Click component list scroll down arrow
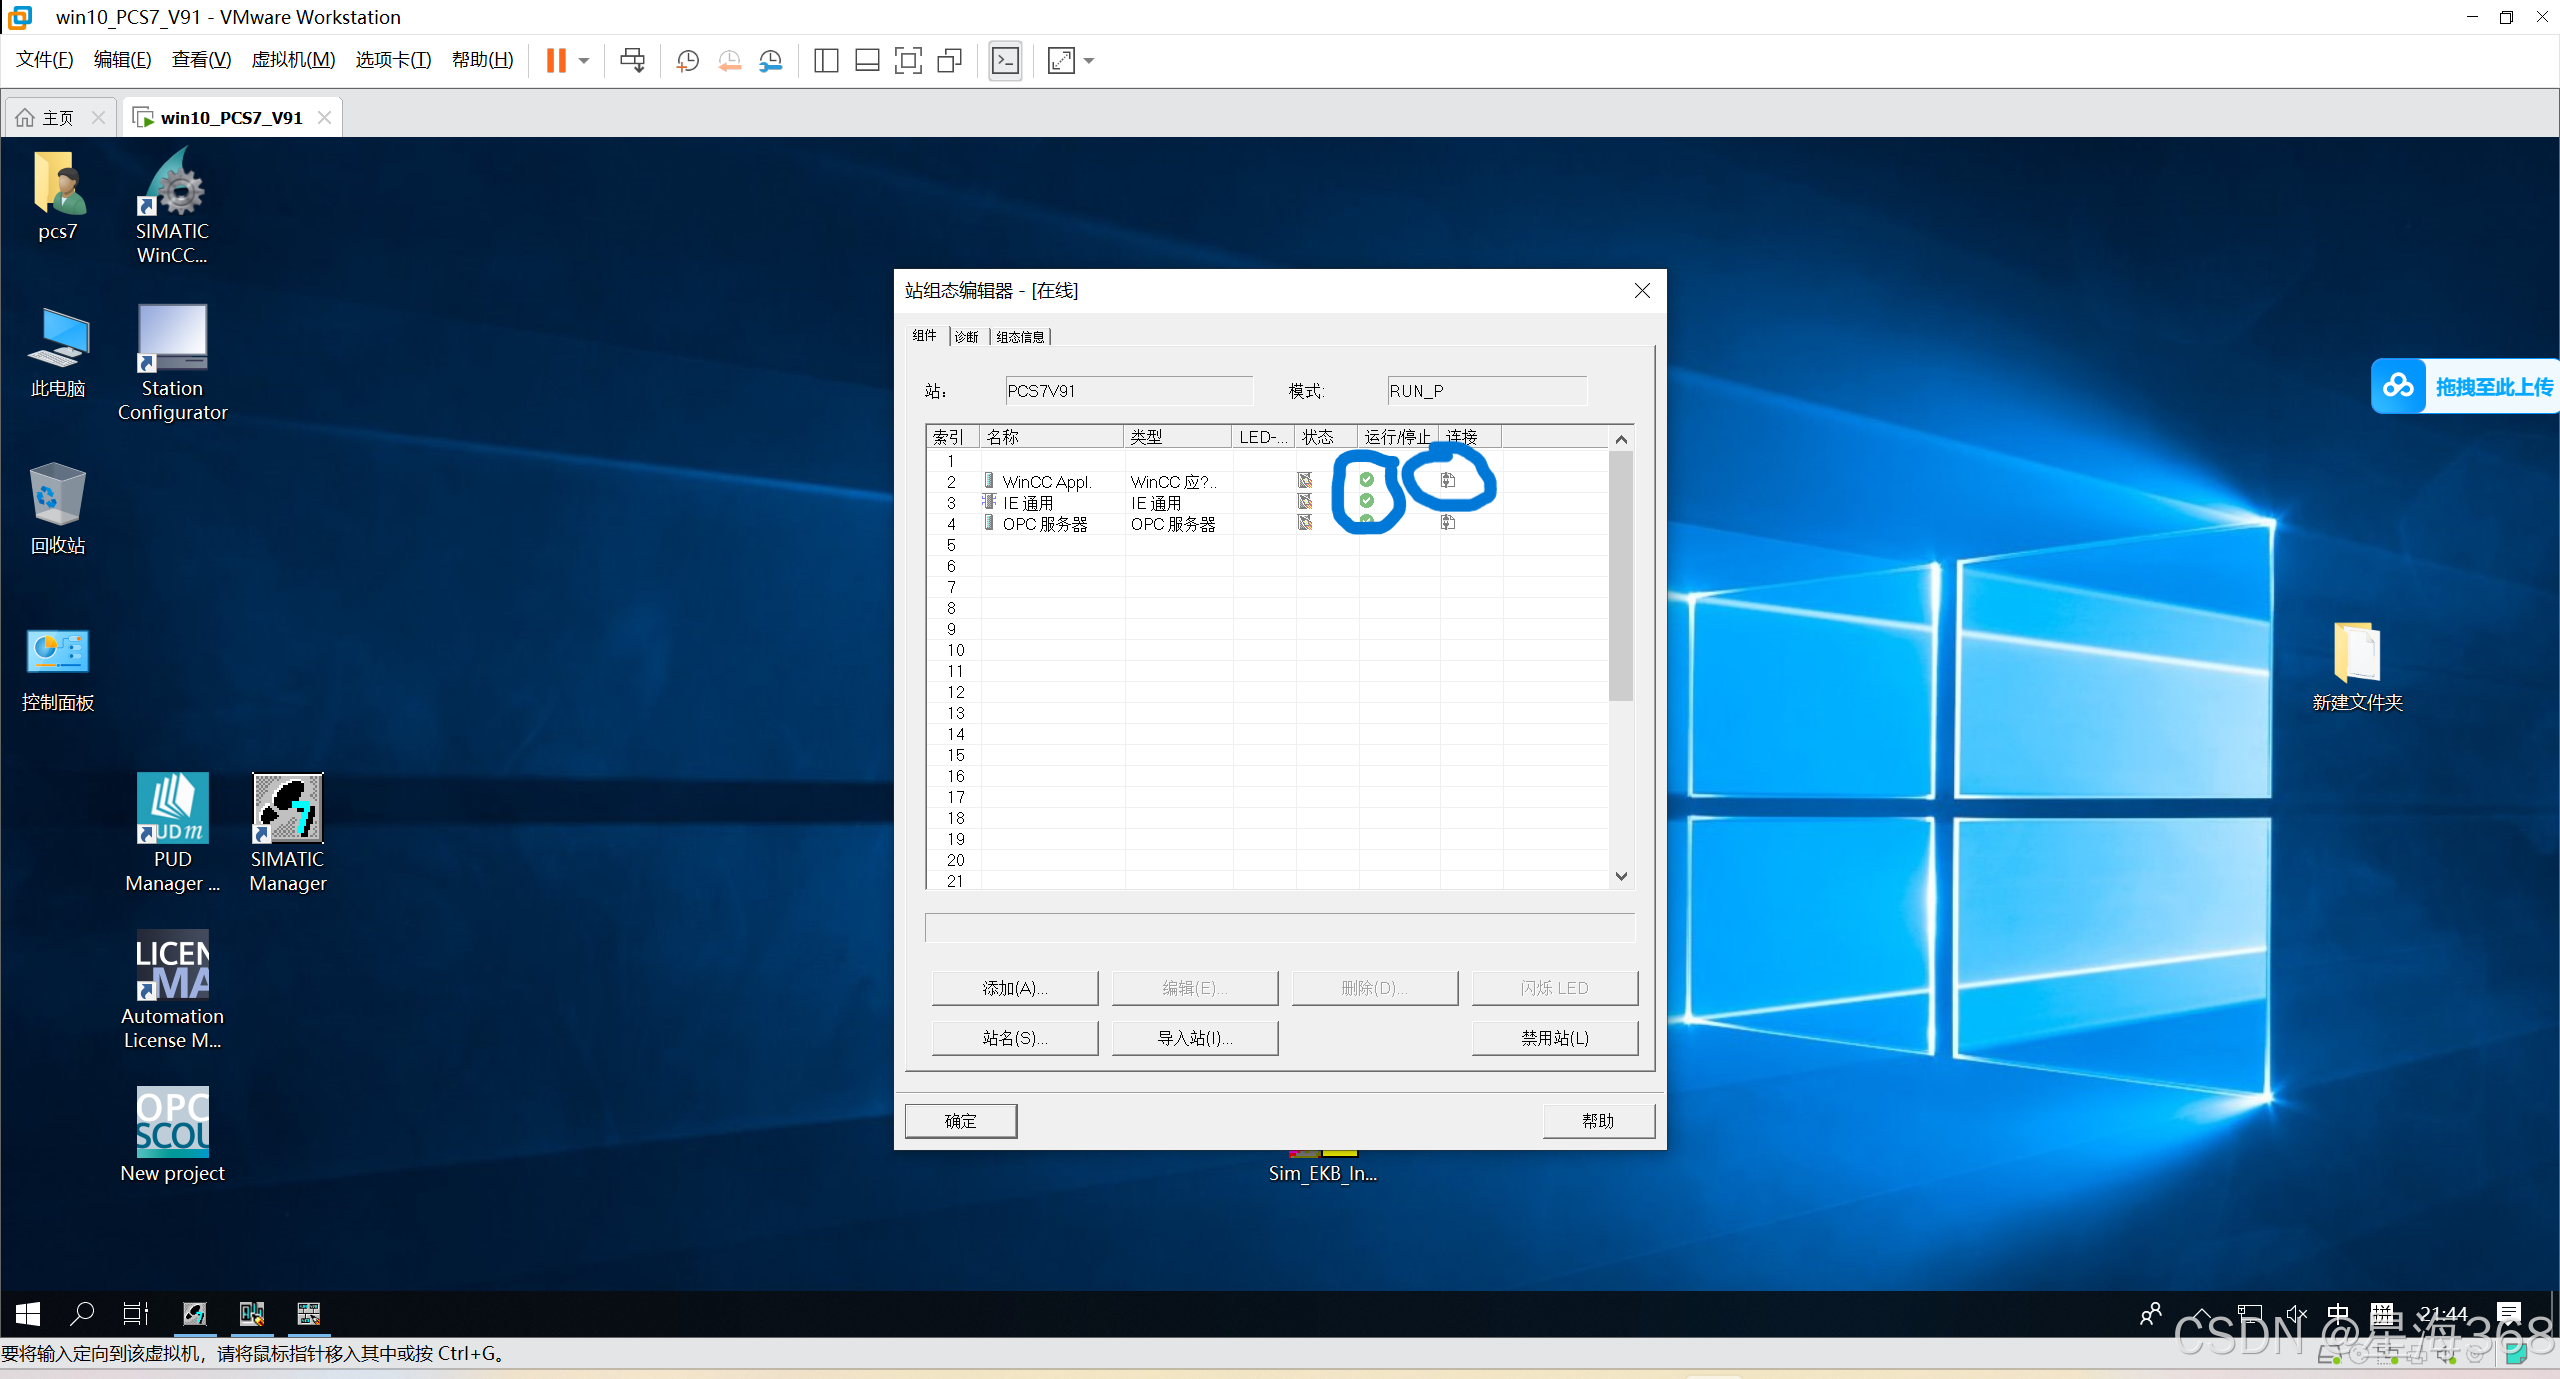The height and width of the screenshot is (1379, 2560). tap(1621, 876)
